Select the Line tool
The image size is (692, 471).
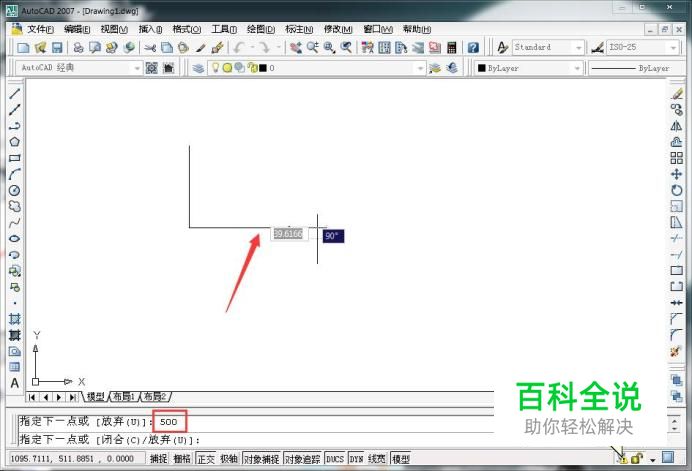(15, 94)
